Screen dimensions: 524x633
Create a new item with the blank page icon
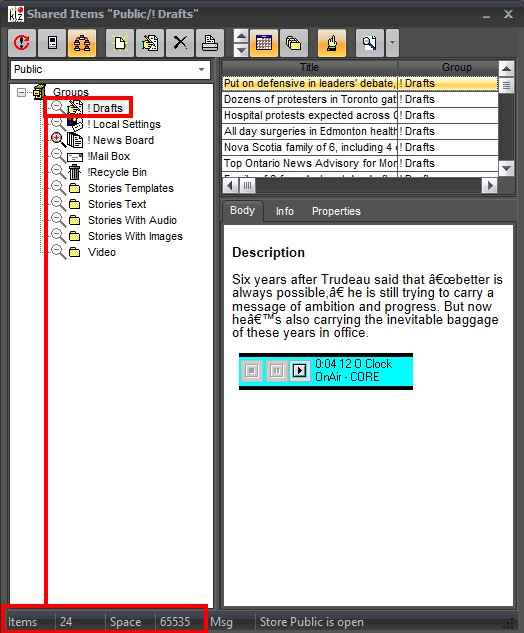[120, 43]
